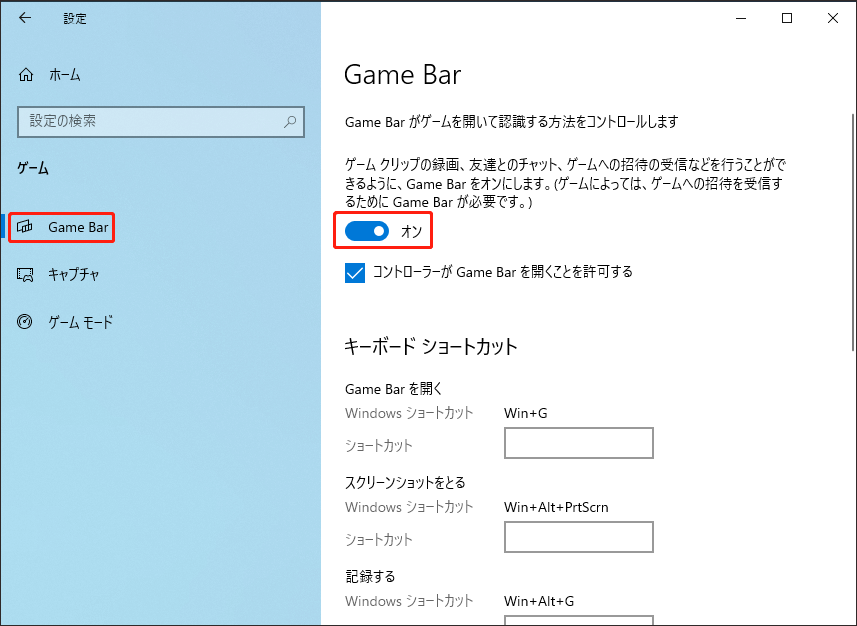Click the ゲーム モード gauge icon
The height and width of the screenshot is (626, 857).
[25, 321]
